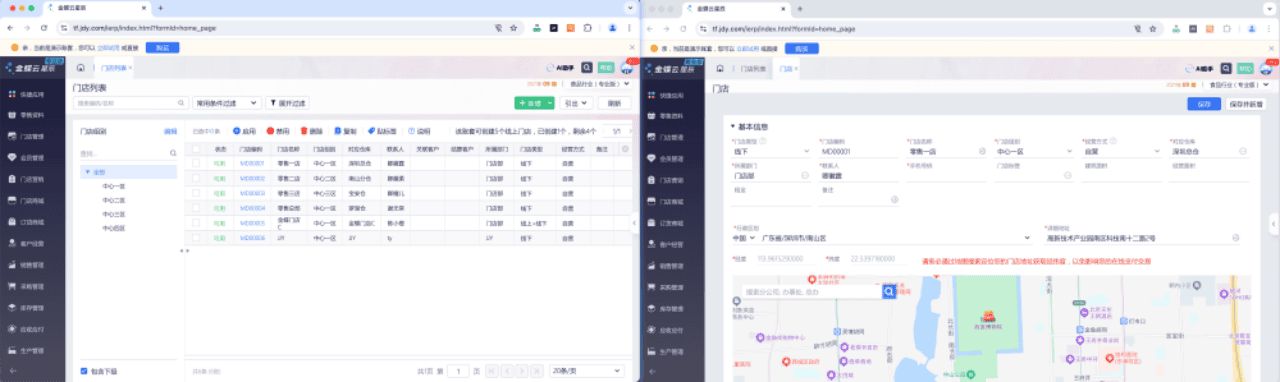The width and height of the screenshot is (1280, 382).
Task: Open the 常用条件过滤 dropdown
Action: click(x=227, y=103)
